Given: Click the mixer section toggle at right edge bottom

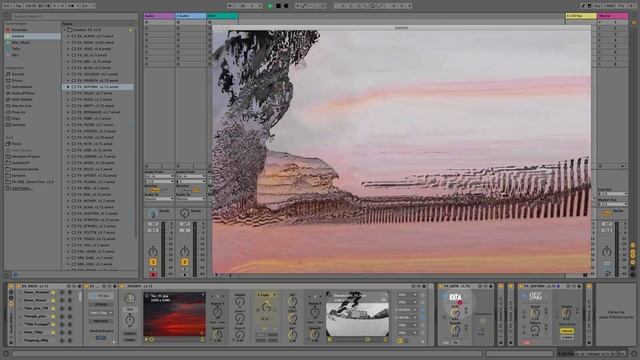Looking at the screenshot, I should click(633, 262).
